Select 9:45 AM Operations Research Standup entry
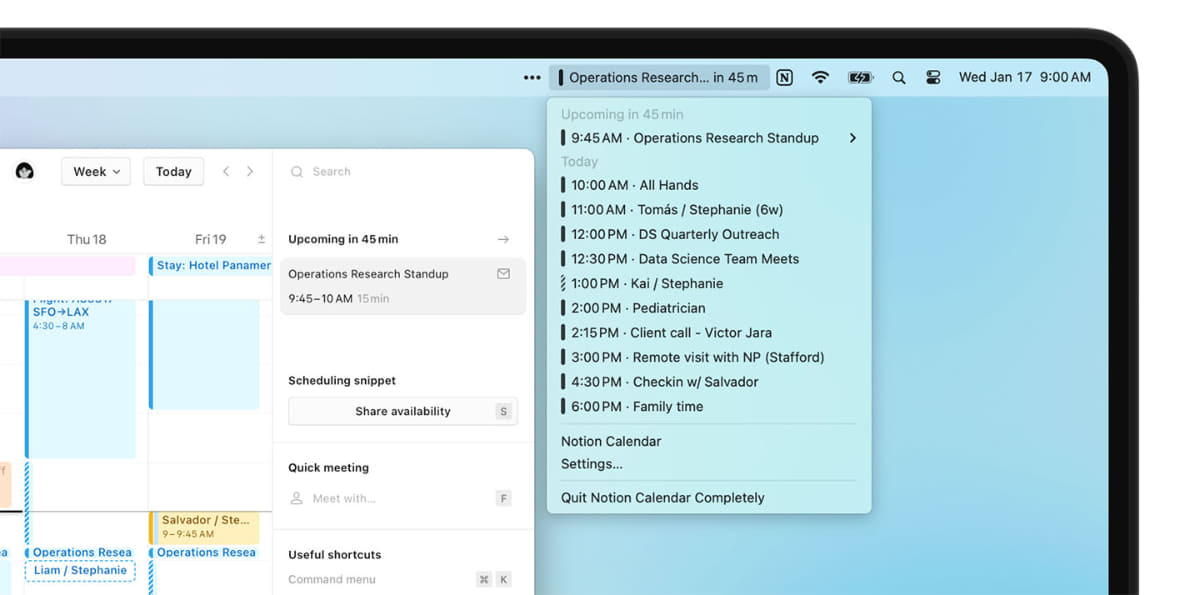 (x=709, y=138)
